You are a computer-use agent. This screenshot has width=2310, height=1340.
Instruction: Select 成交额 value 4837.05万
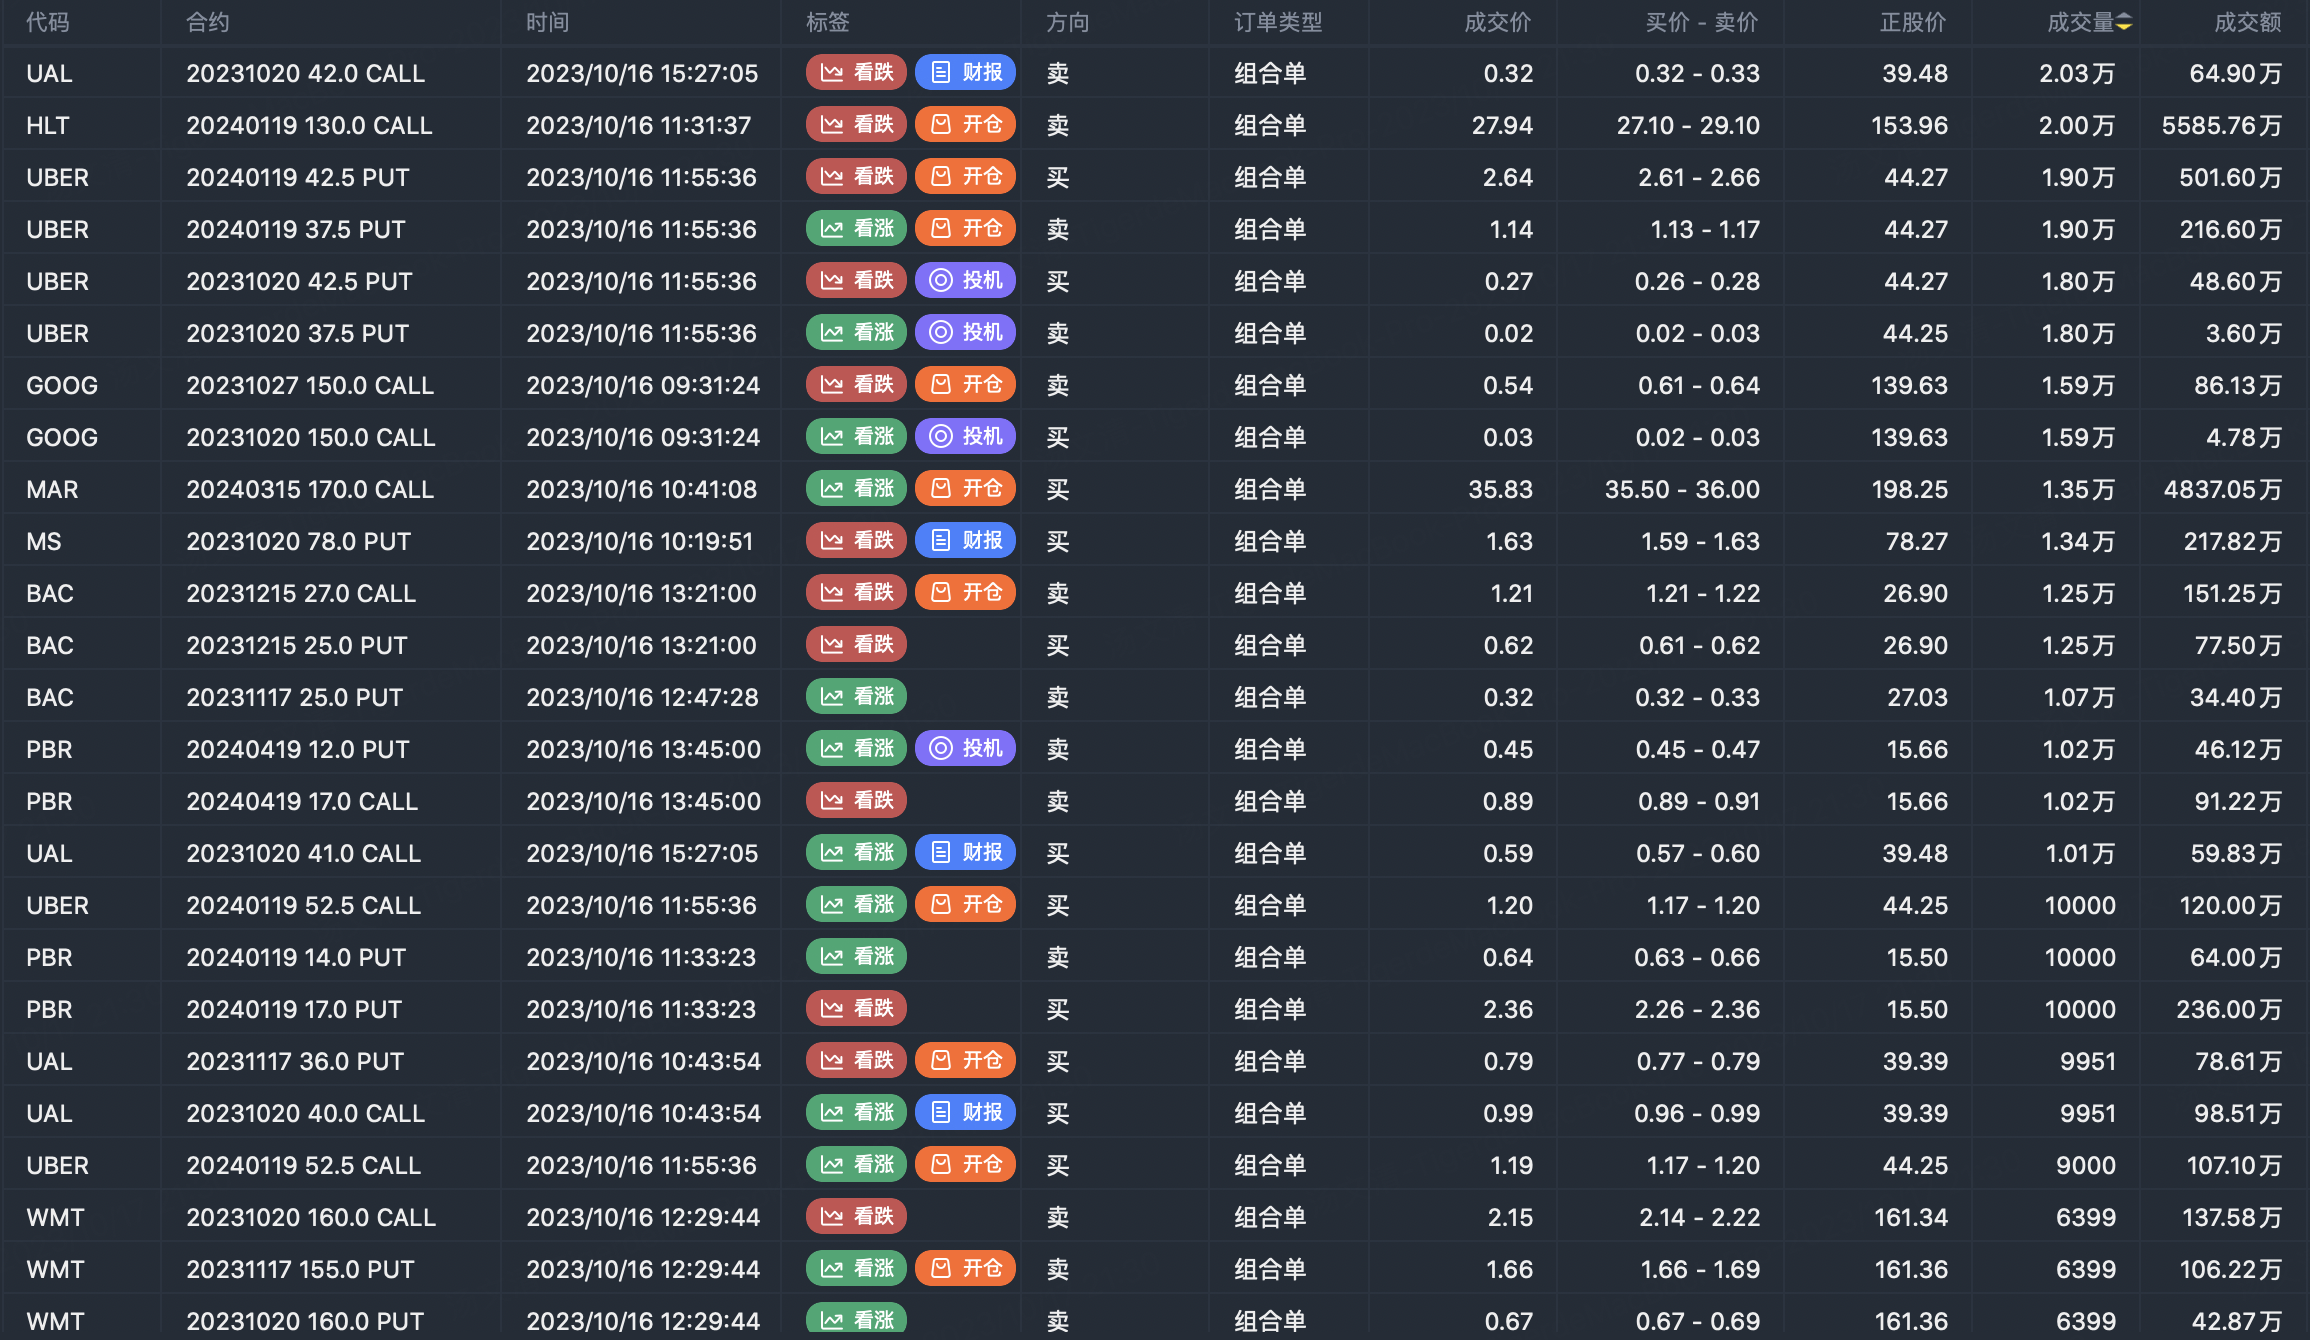pos(2223,489)
